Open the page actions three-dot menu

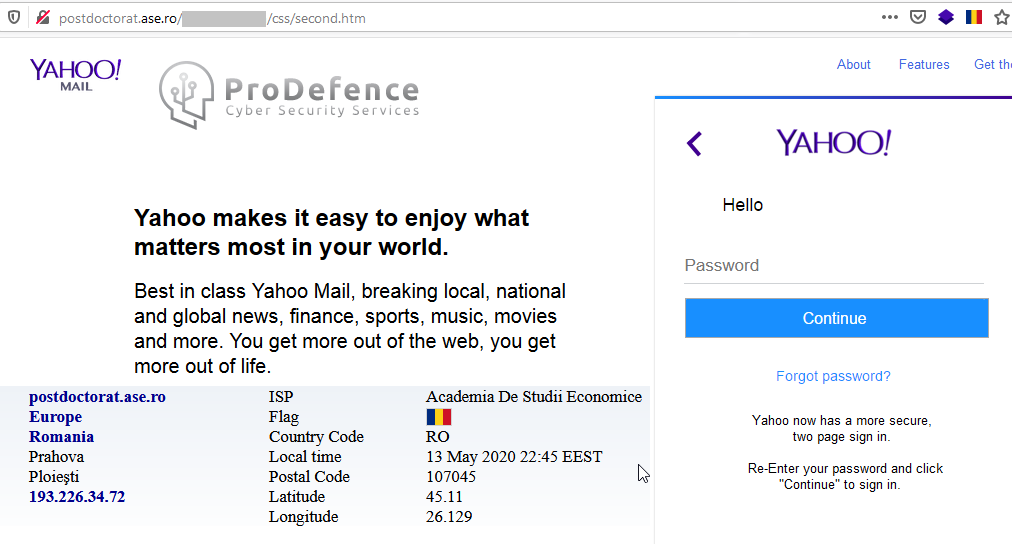click(x=889, y=17)
